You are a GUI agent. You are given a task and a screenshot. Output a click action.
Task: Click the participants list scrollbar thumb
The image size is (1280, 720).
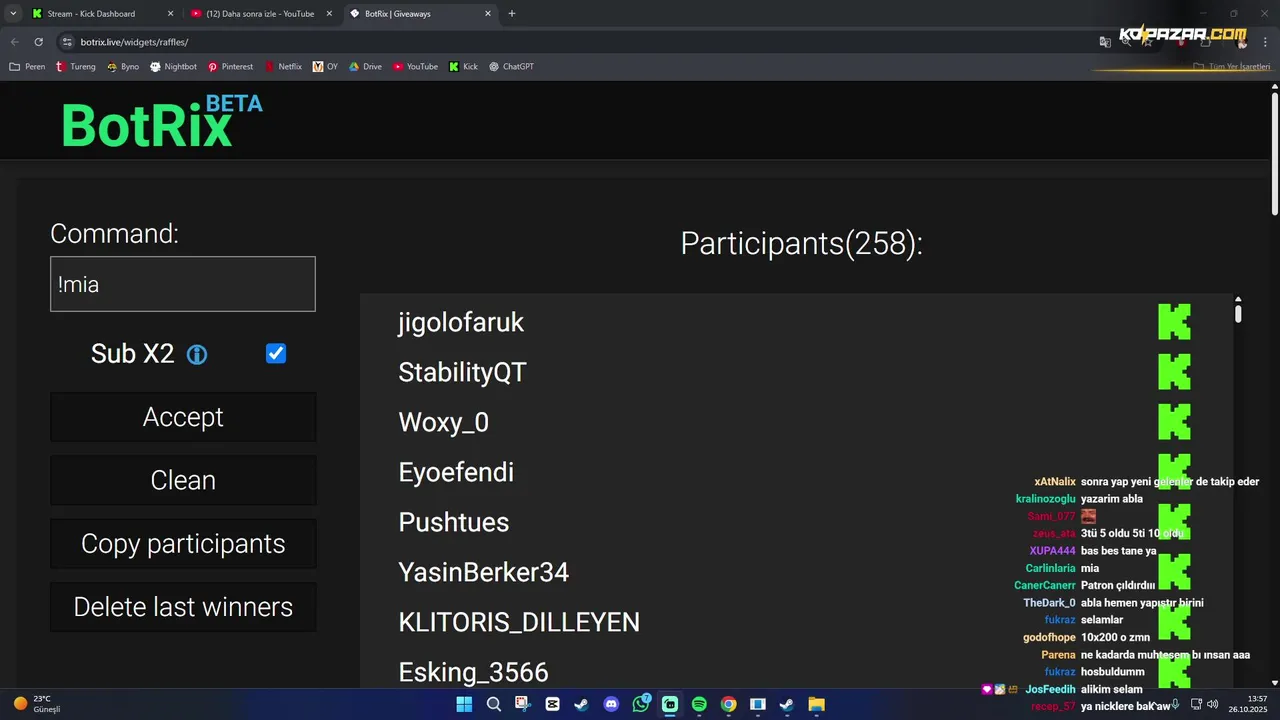1238,313
